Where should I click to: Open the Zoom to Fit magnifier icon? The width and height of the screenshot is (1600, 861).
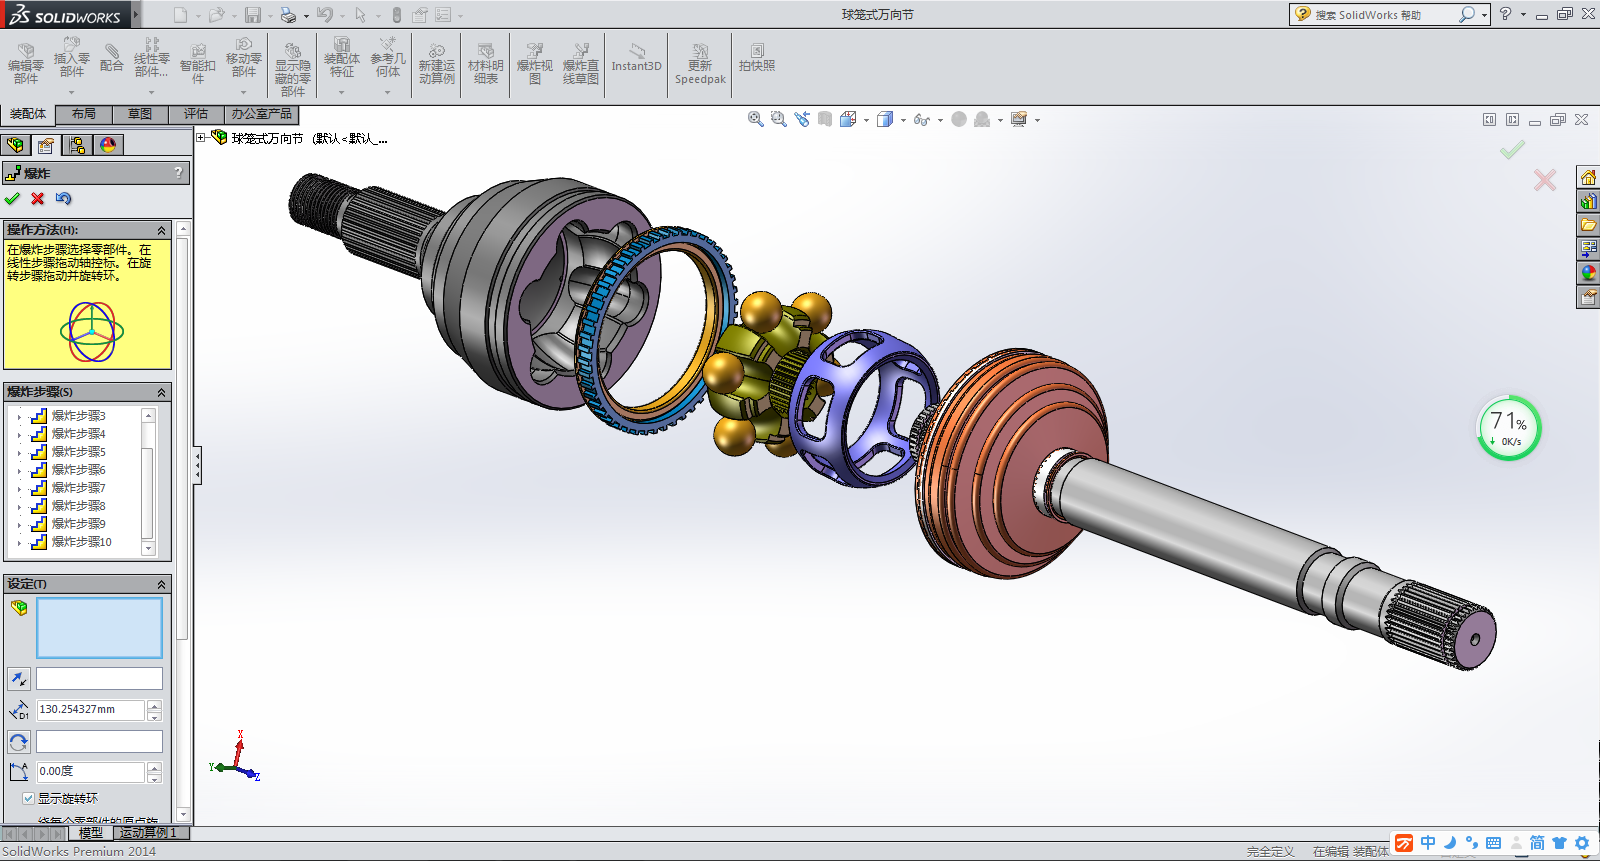click(756, 119)
